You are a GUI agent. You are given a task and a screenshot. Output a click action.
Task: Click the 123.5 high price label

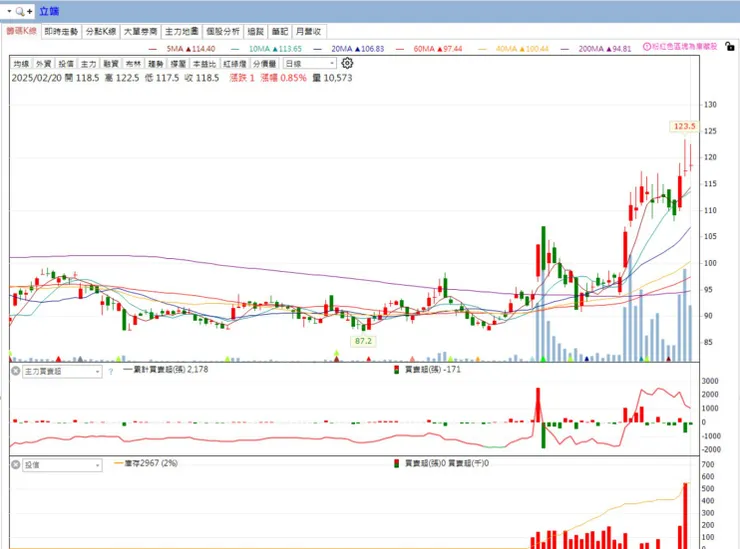[x=684, y=126]
